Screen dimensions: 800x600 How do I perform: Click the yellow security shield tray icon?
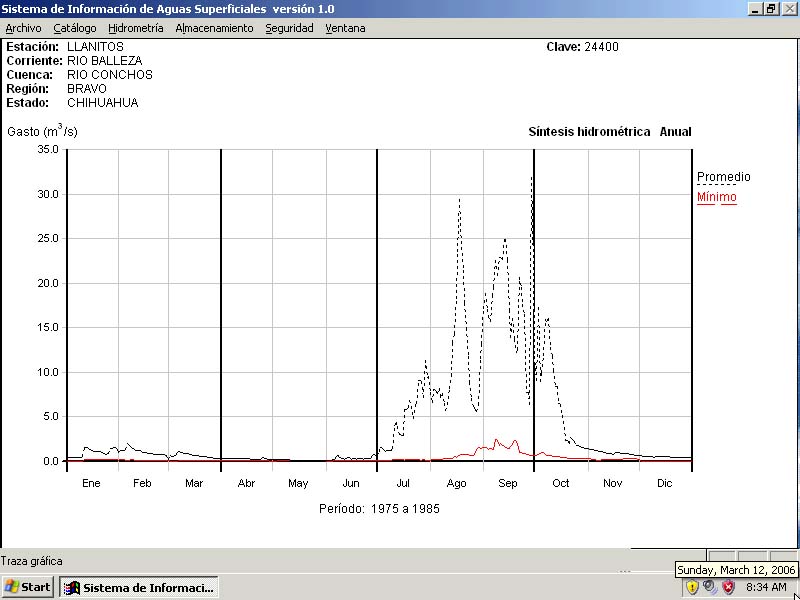[692, 587]
